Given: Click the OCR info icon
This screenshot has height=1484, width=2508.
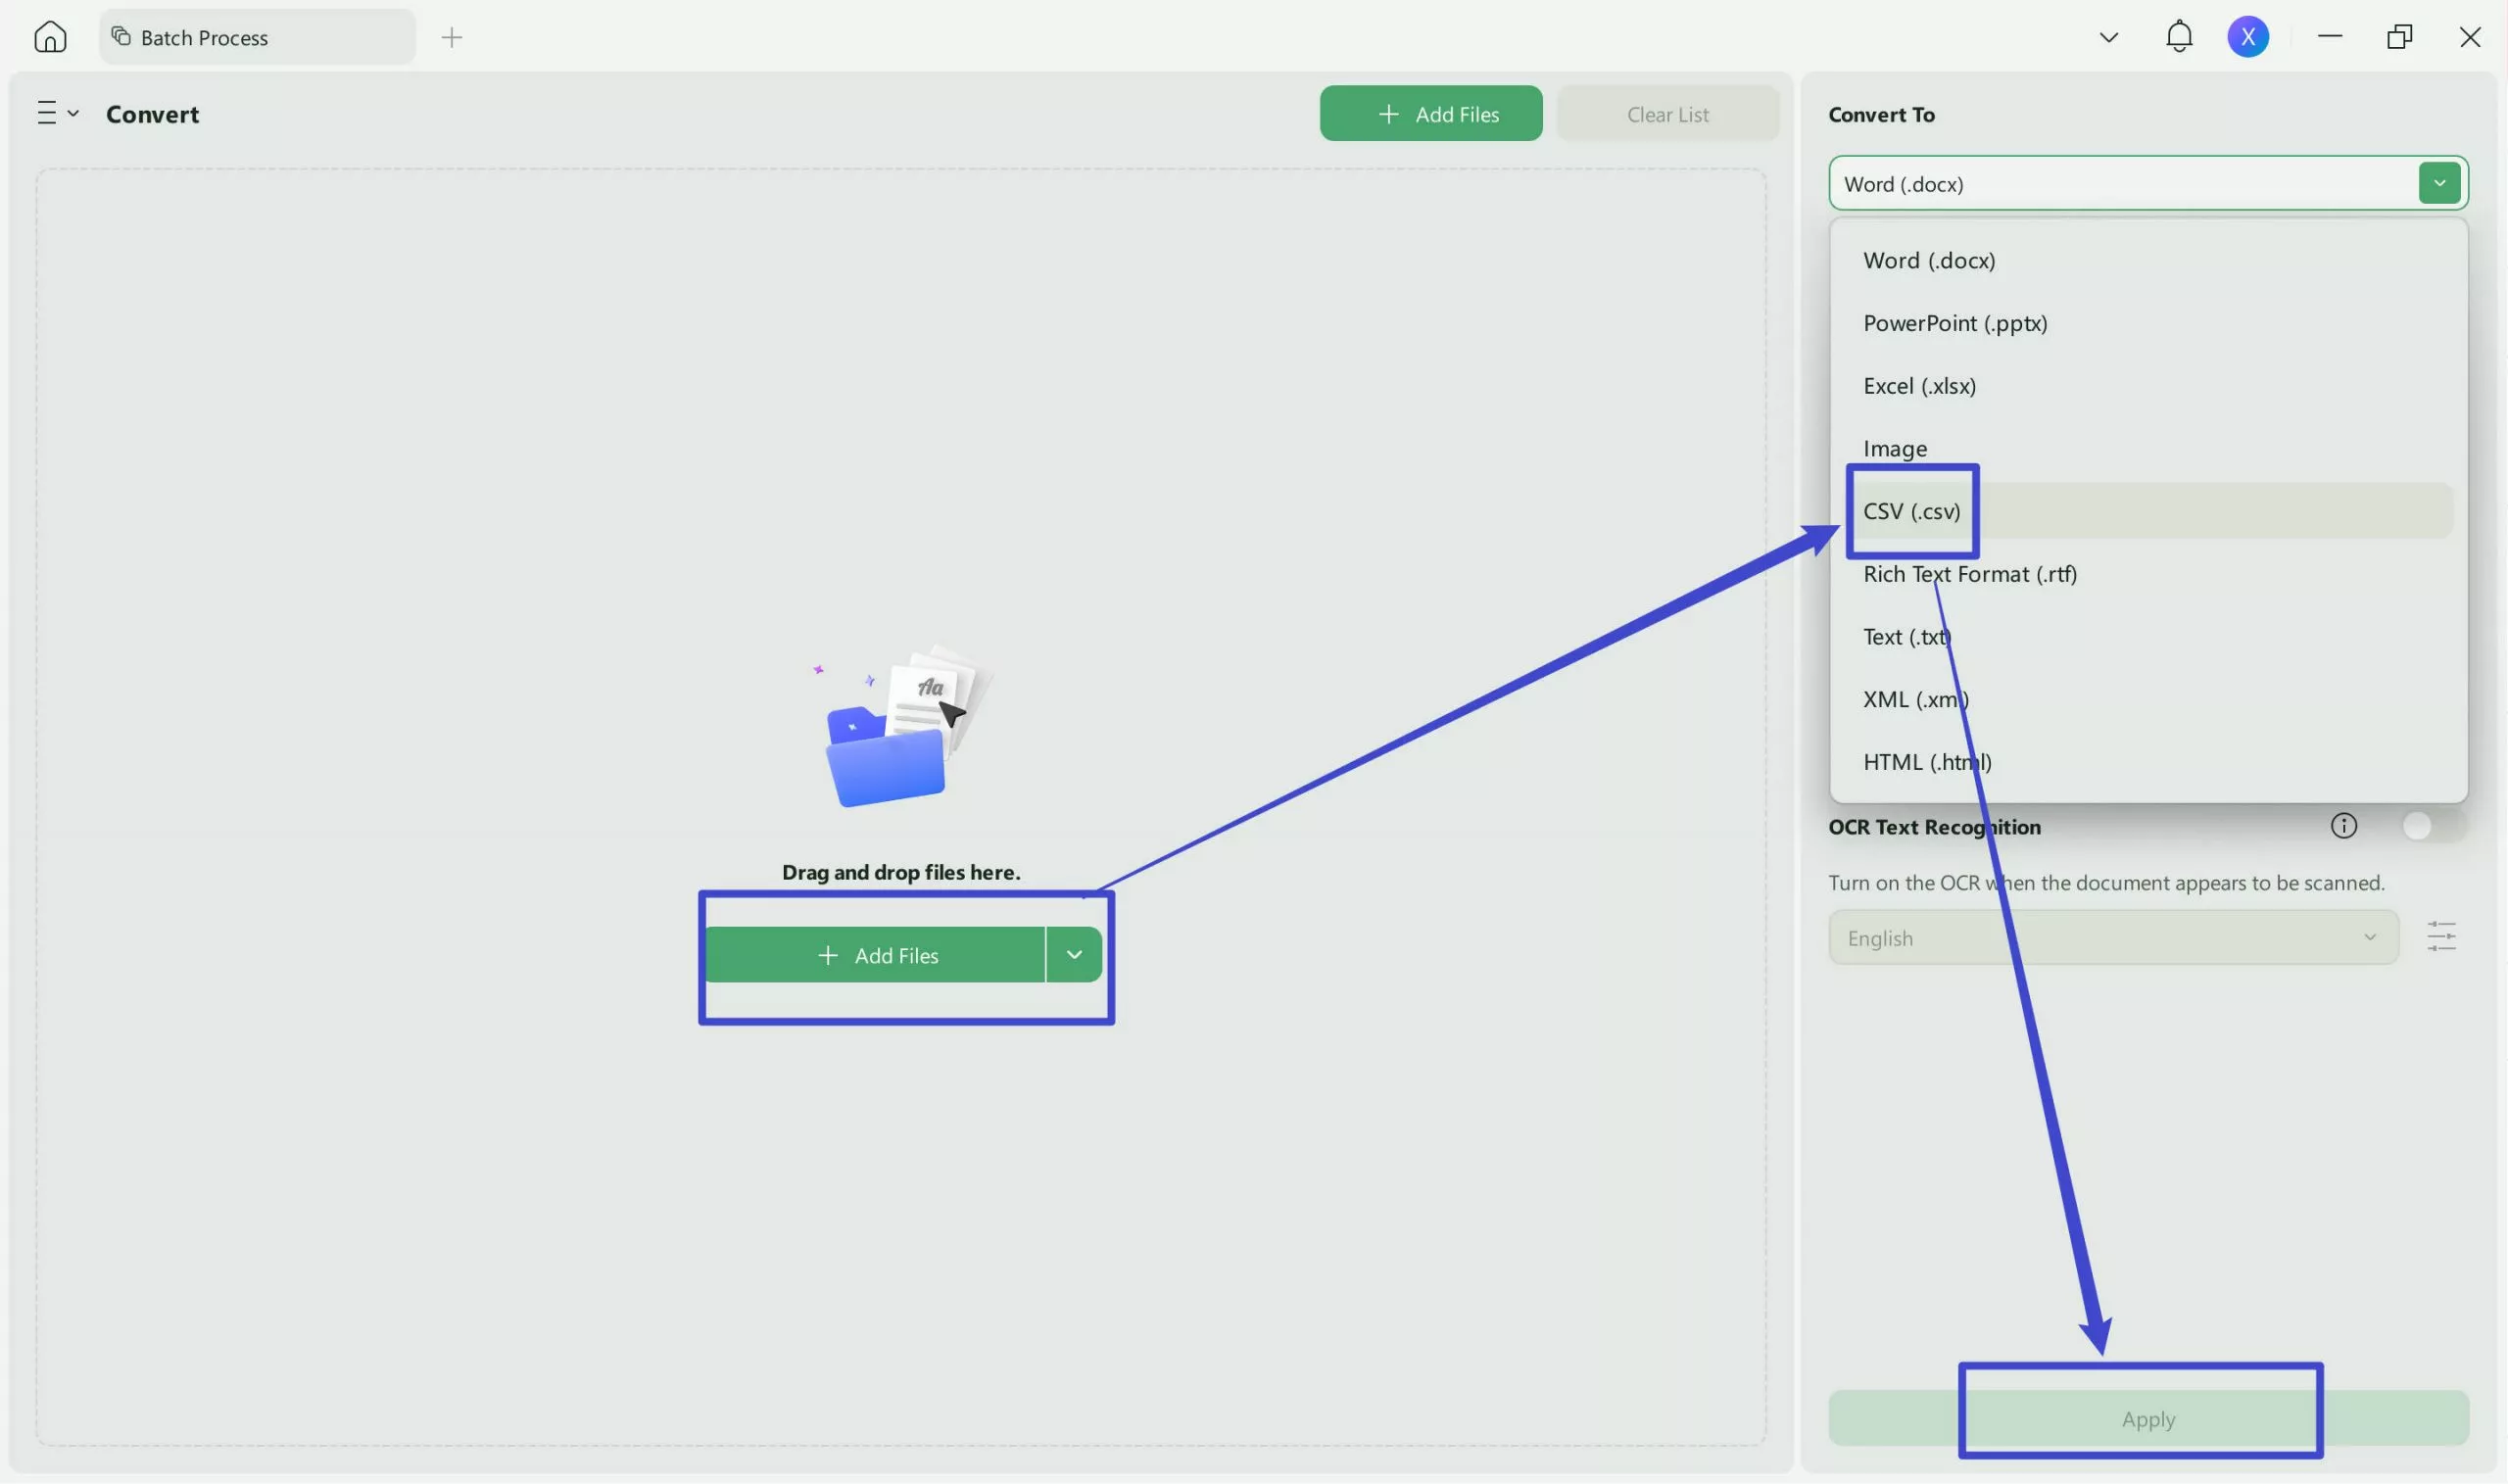Looking at the screenshot, I should click(x=2343, y=826).
